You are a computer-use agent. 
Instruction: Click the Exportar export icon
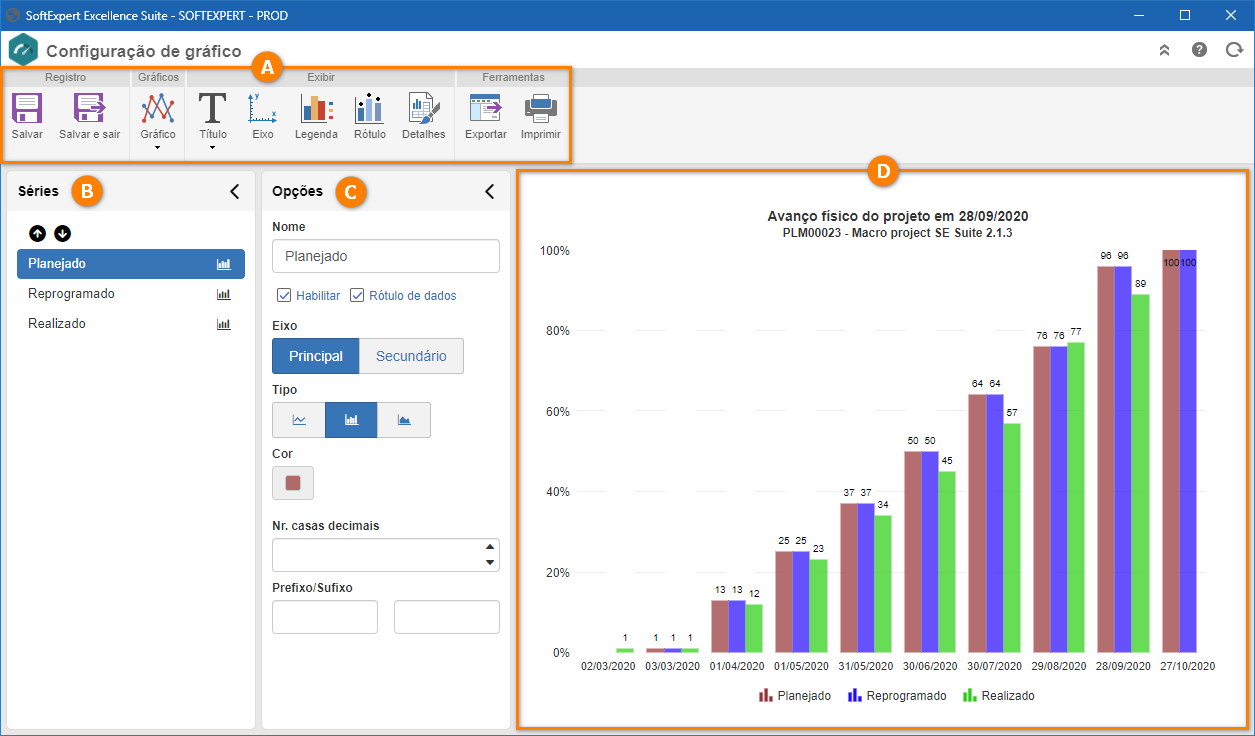click(486, 108)
